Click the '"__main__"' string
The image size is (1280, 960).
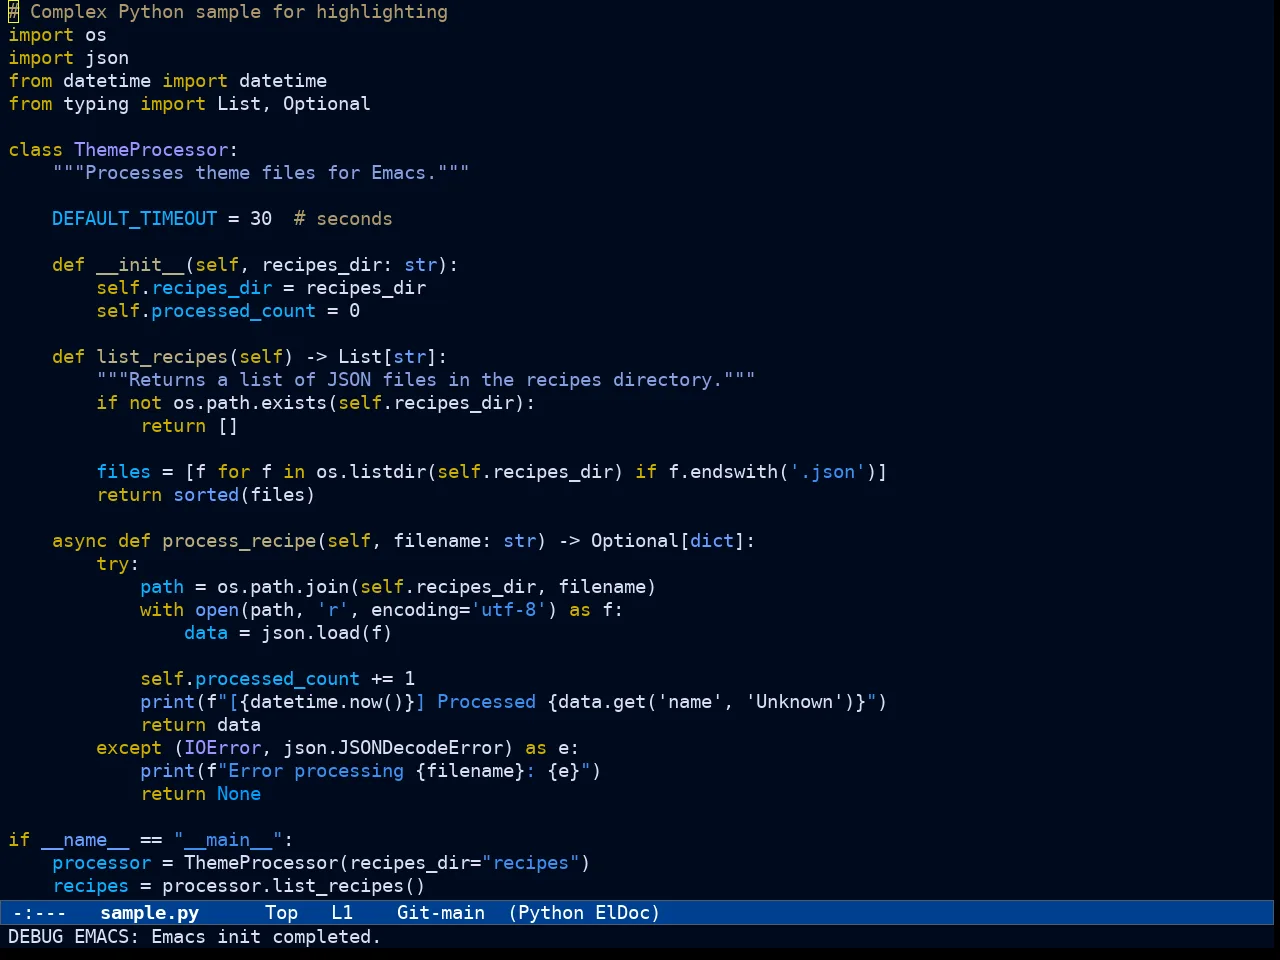[228, 840]
